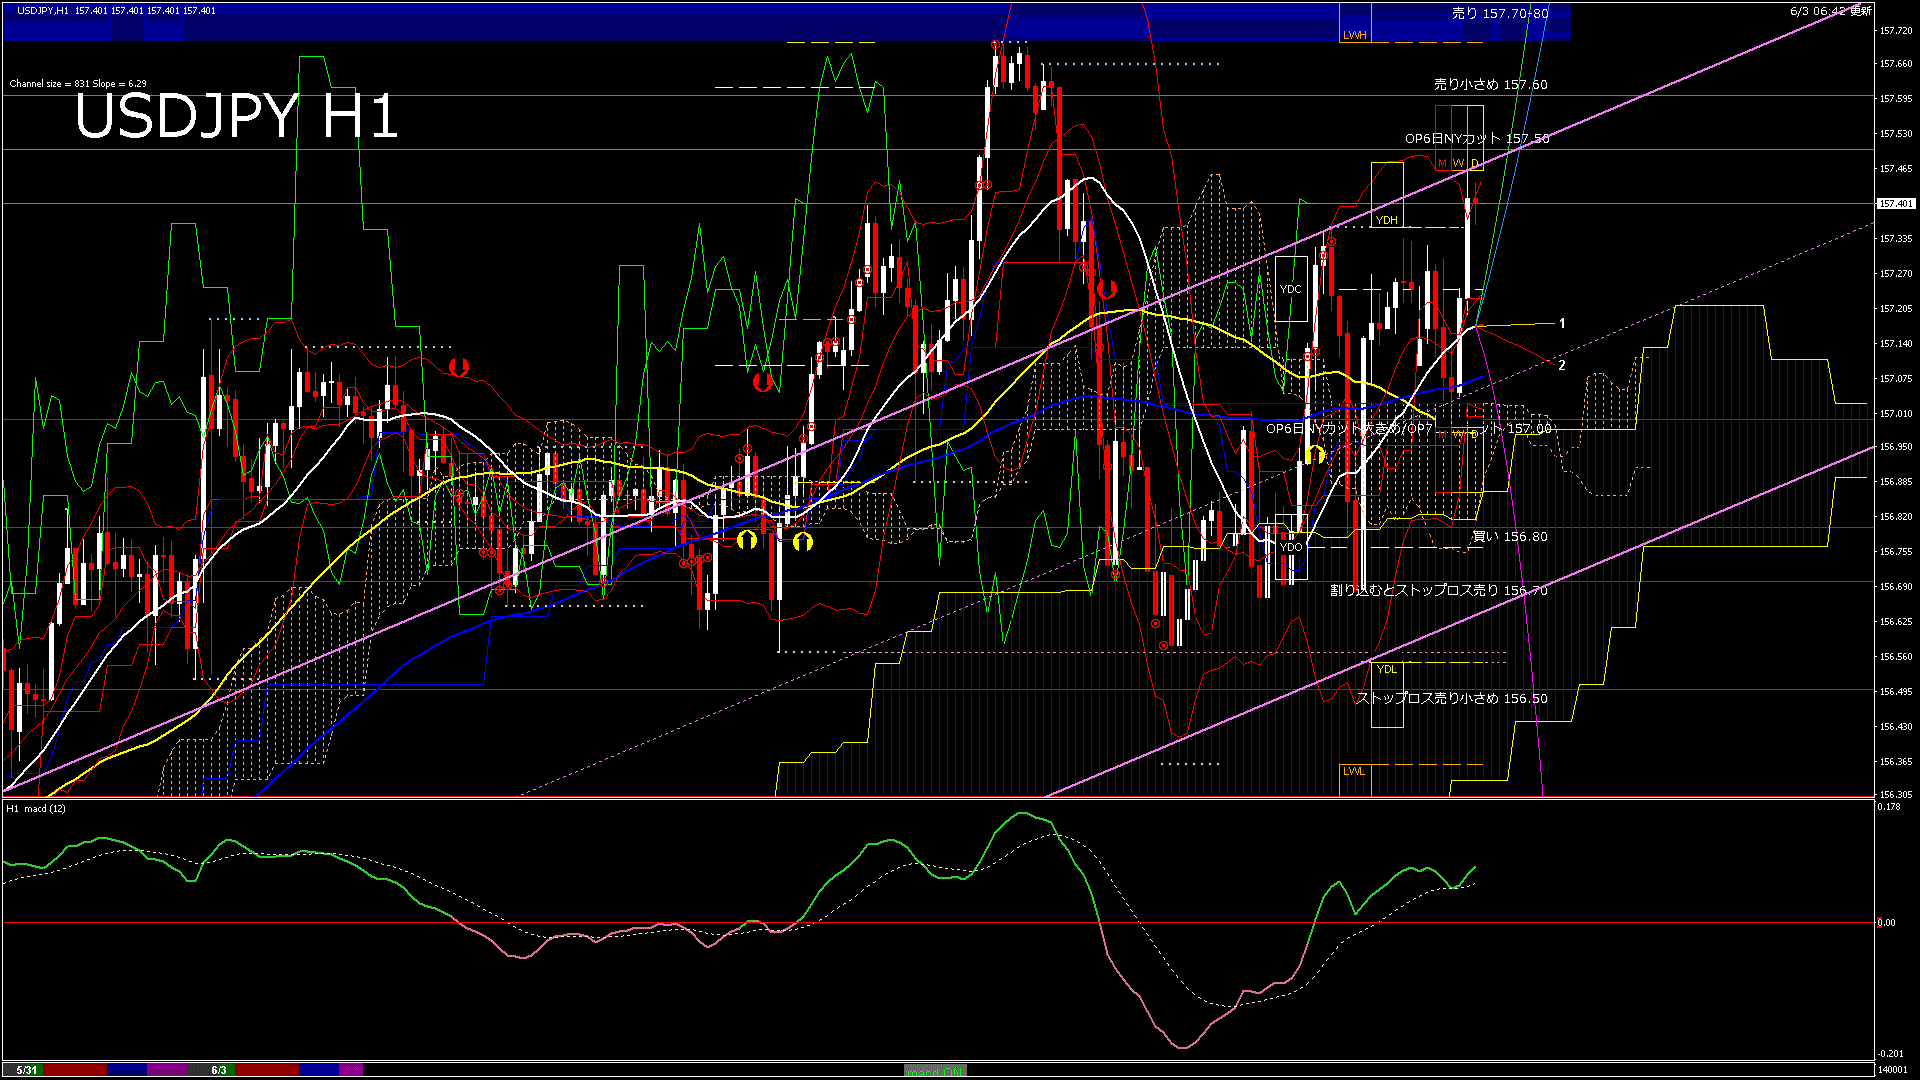The width and height of the screenshot is (1920, 1080).
Task: Click the dark red session bar after 5/31
Action: [x=75, y=1070]
